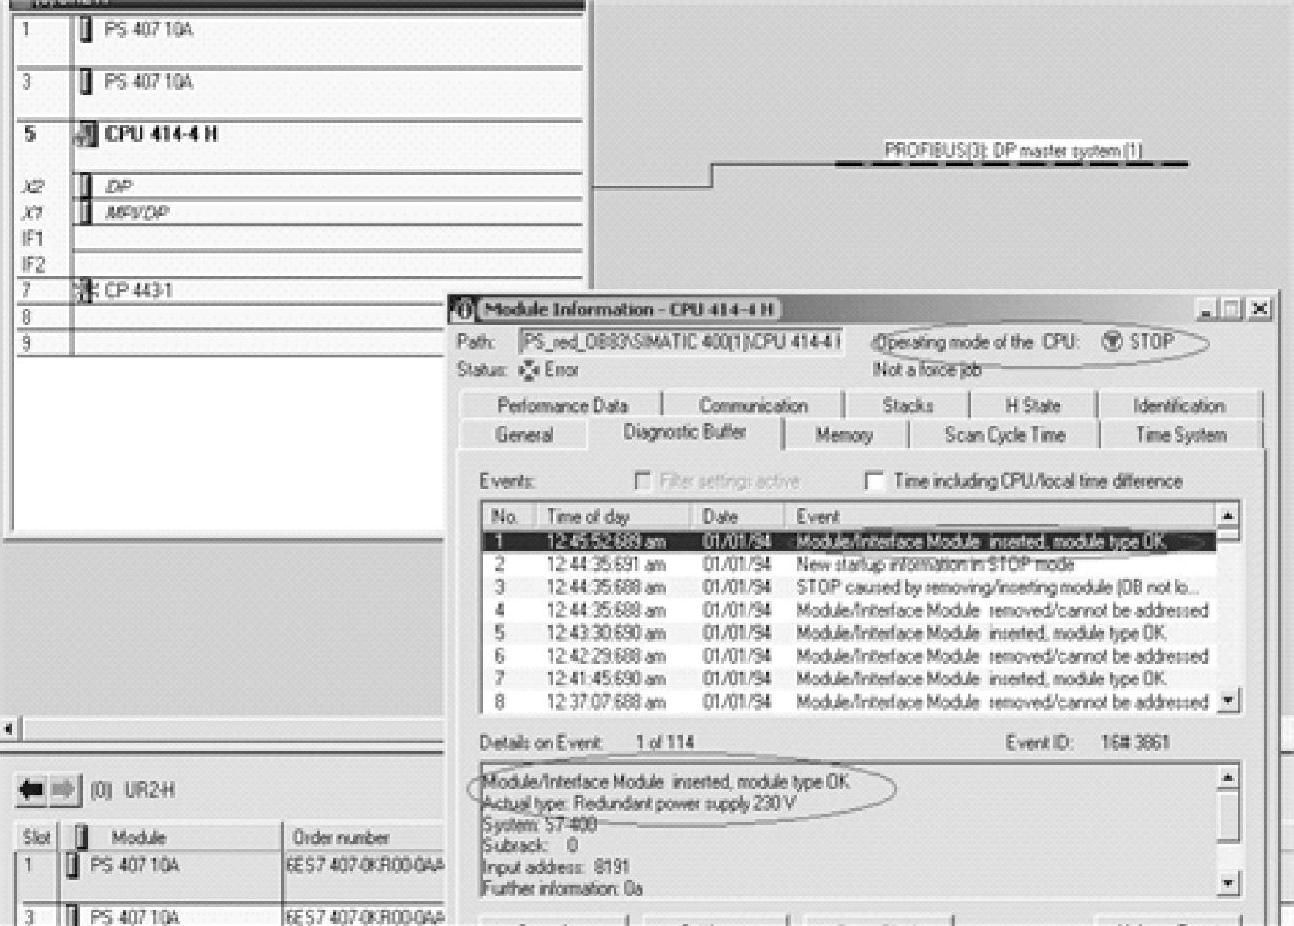This screenshot has height=926, width=1294.
Task: Switch to the General tab
Action: coord(524,435)
